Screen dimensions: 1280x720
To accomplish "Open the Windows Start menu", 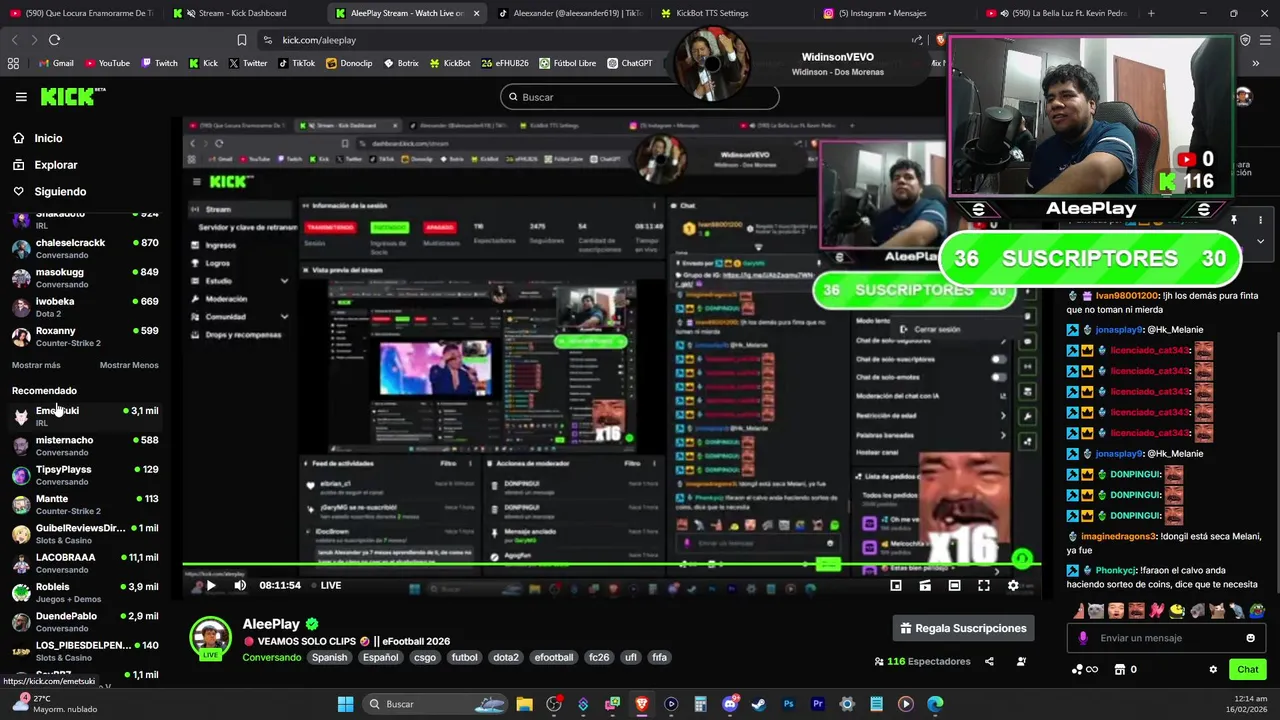I will tap(345, 704).
